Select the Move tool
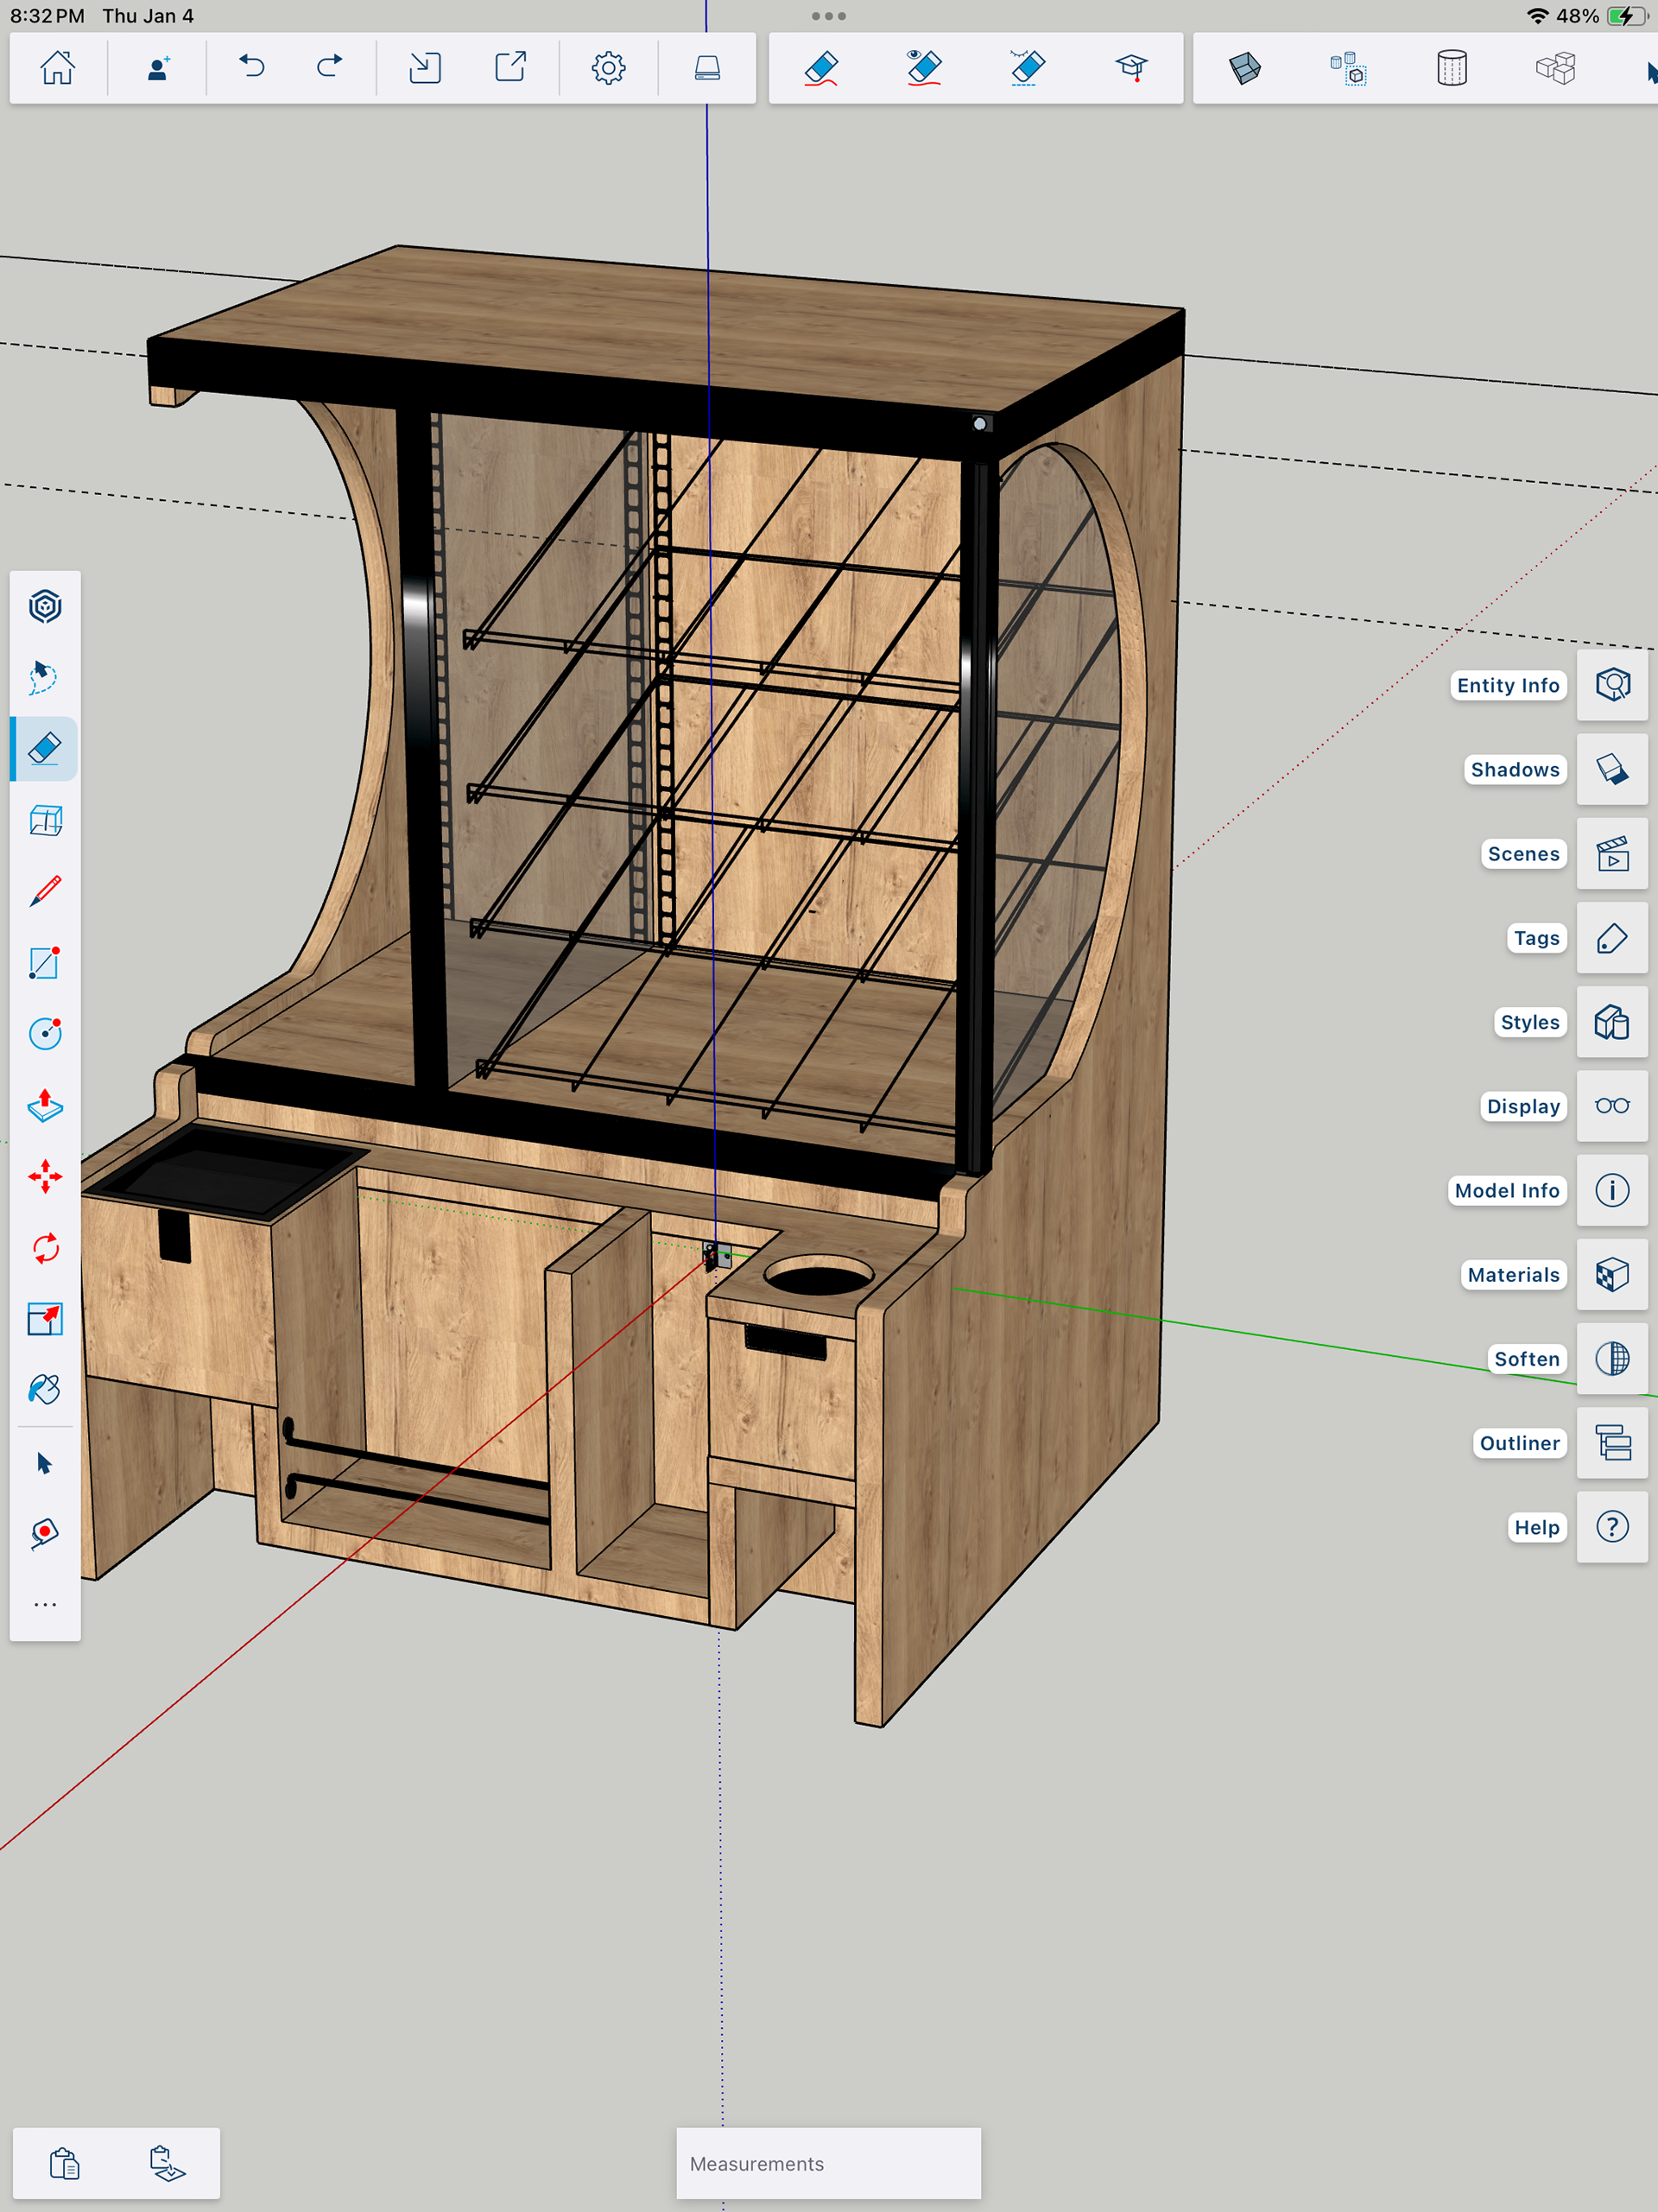 click(45, 1177)
